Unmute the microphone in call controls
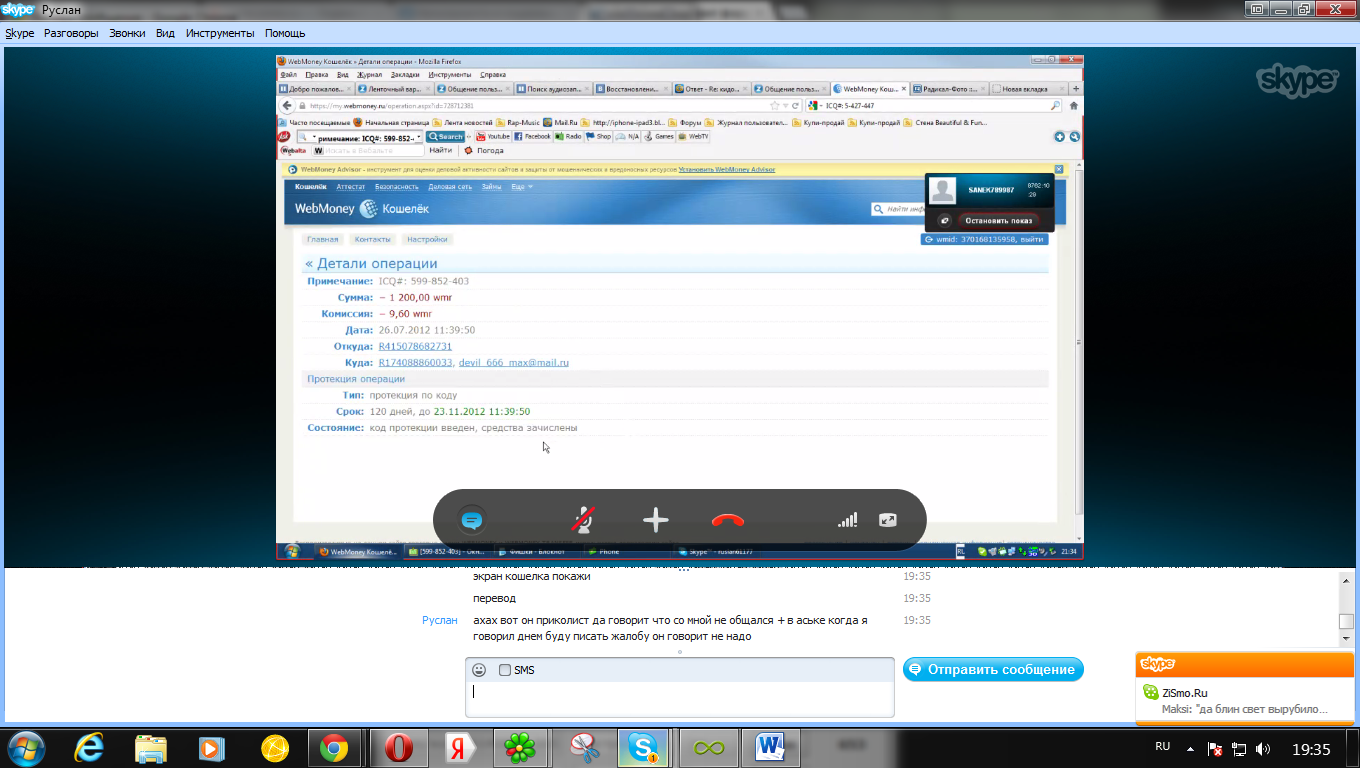 click(584, 520)
